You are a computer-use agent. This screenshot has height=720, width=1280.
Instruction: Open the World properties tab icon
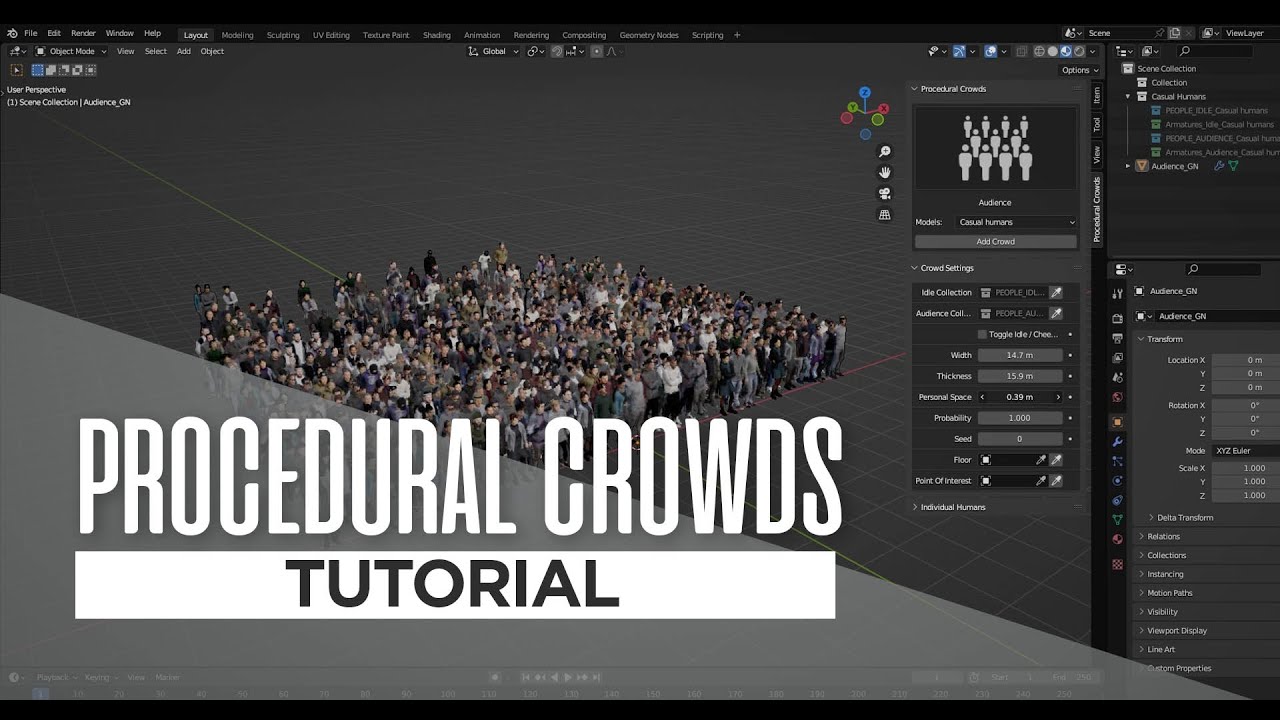(x=1118, y=397)
